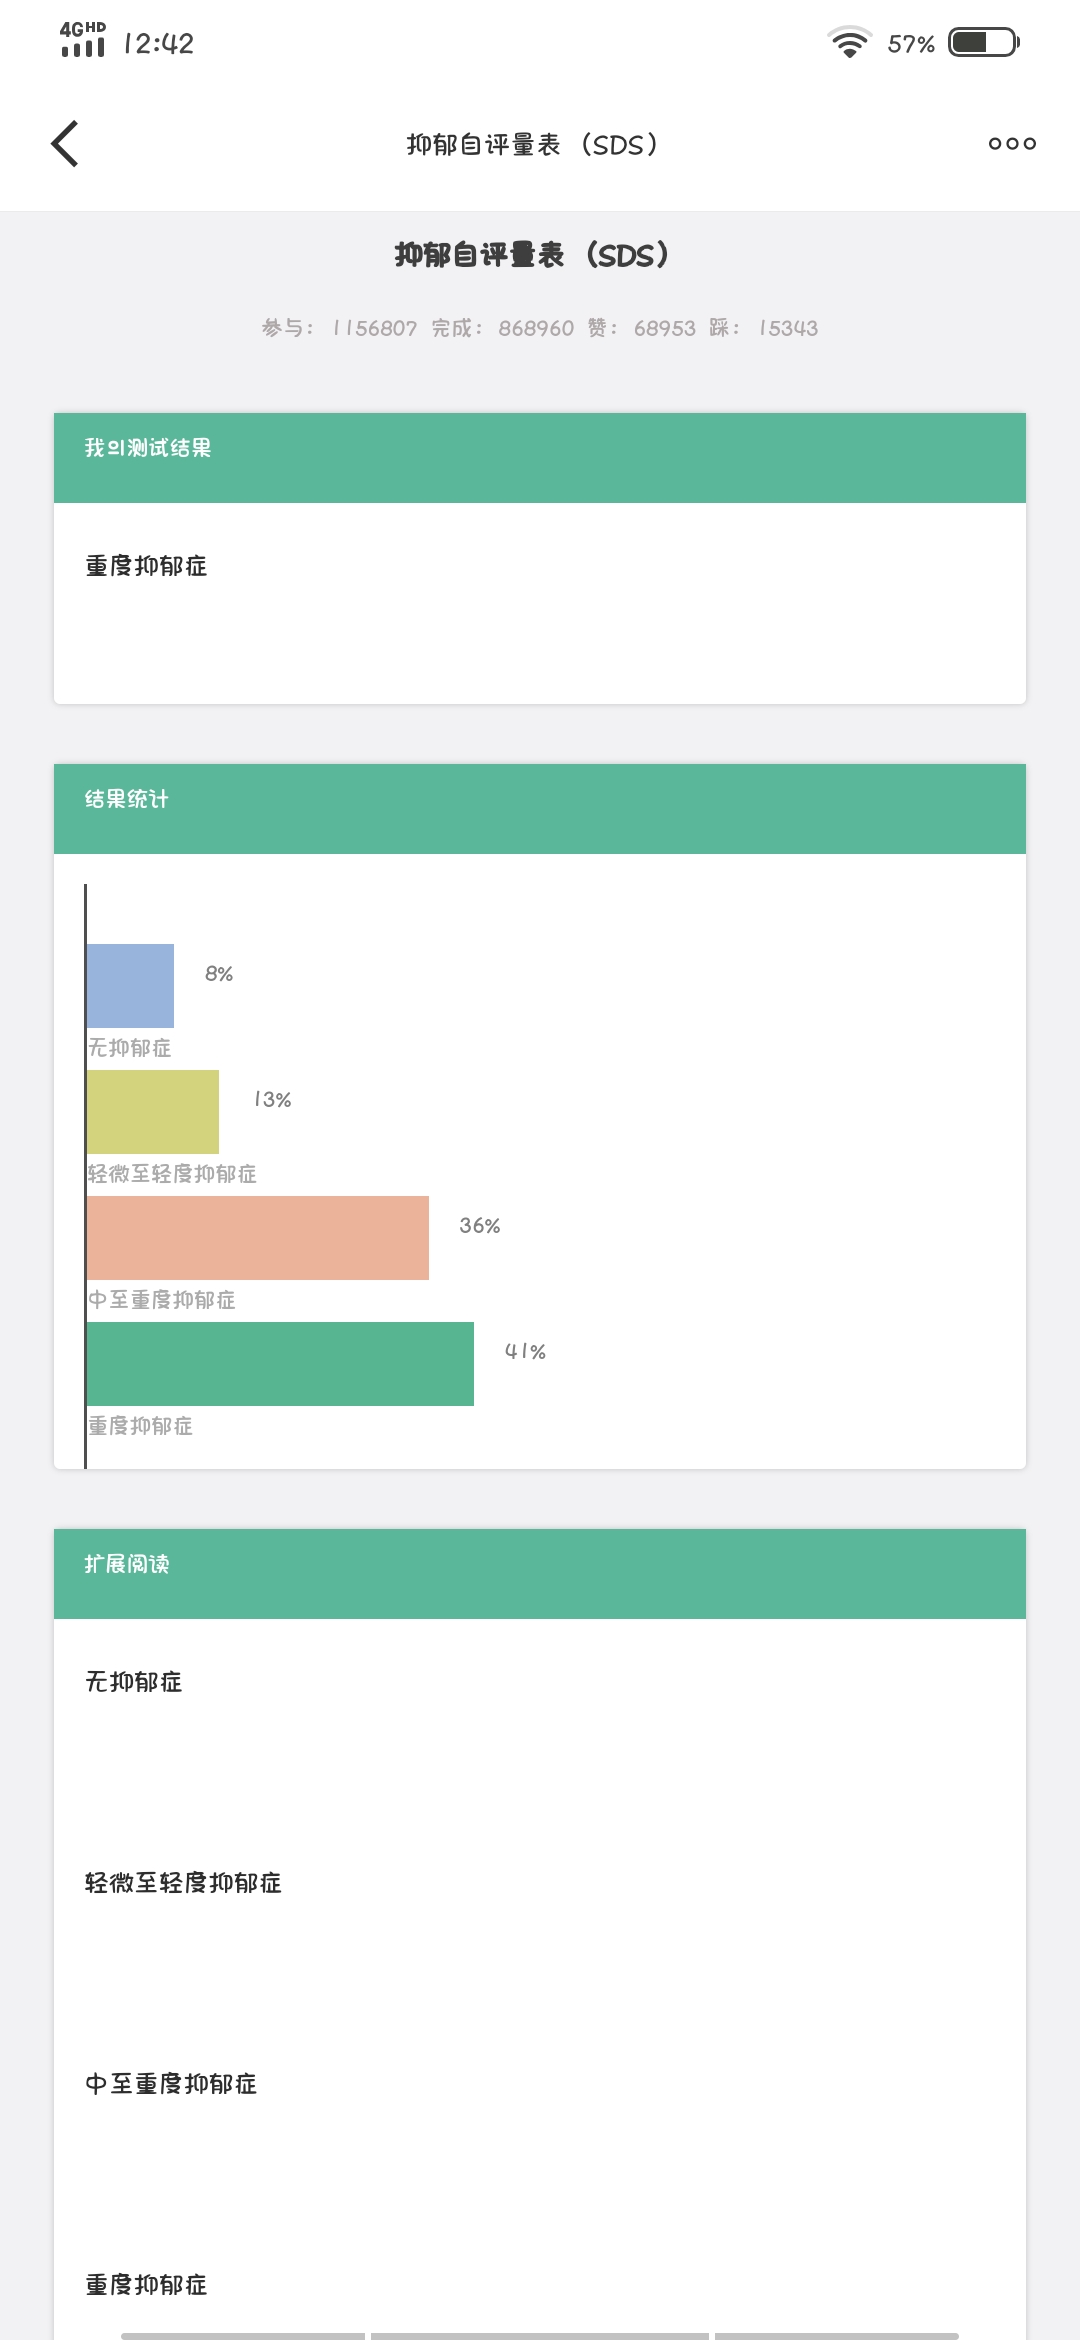
Task: Click the salmon 36% bar
Action: pos(258,1238)
